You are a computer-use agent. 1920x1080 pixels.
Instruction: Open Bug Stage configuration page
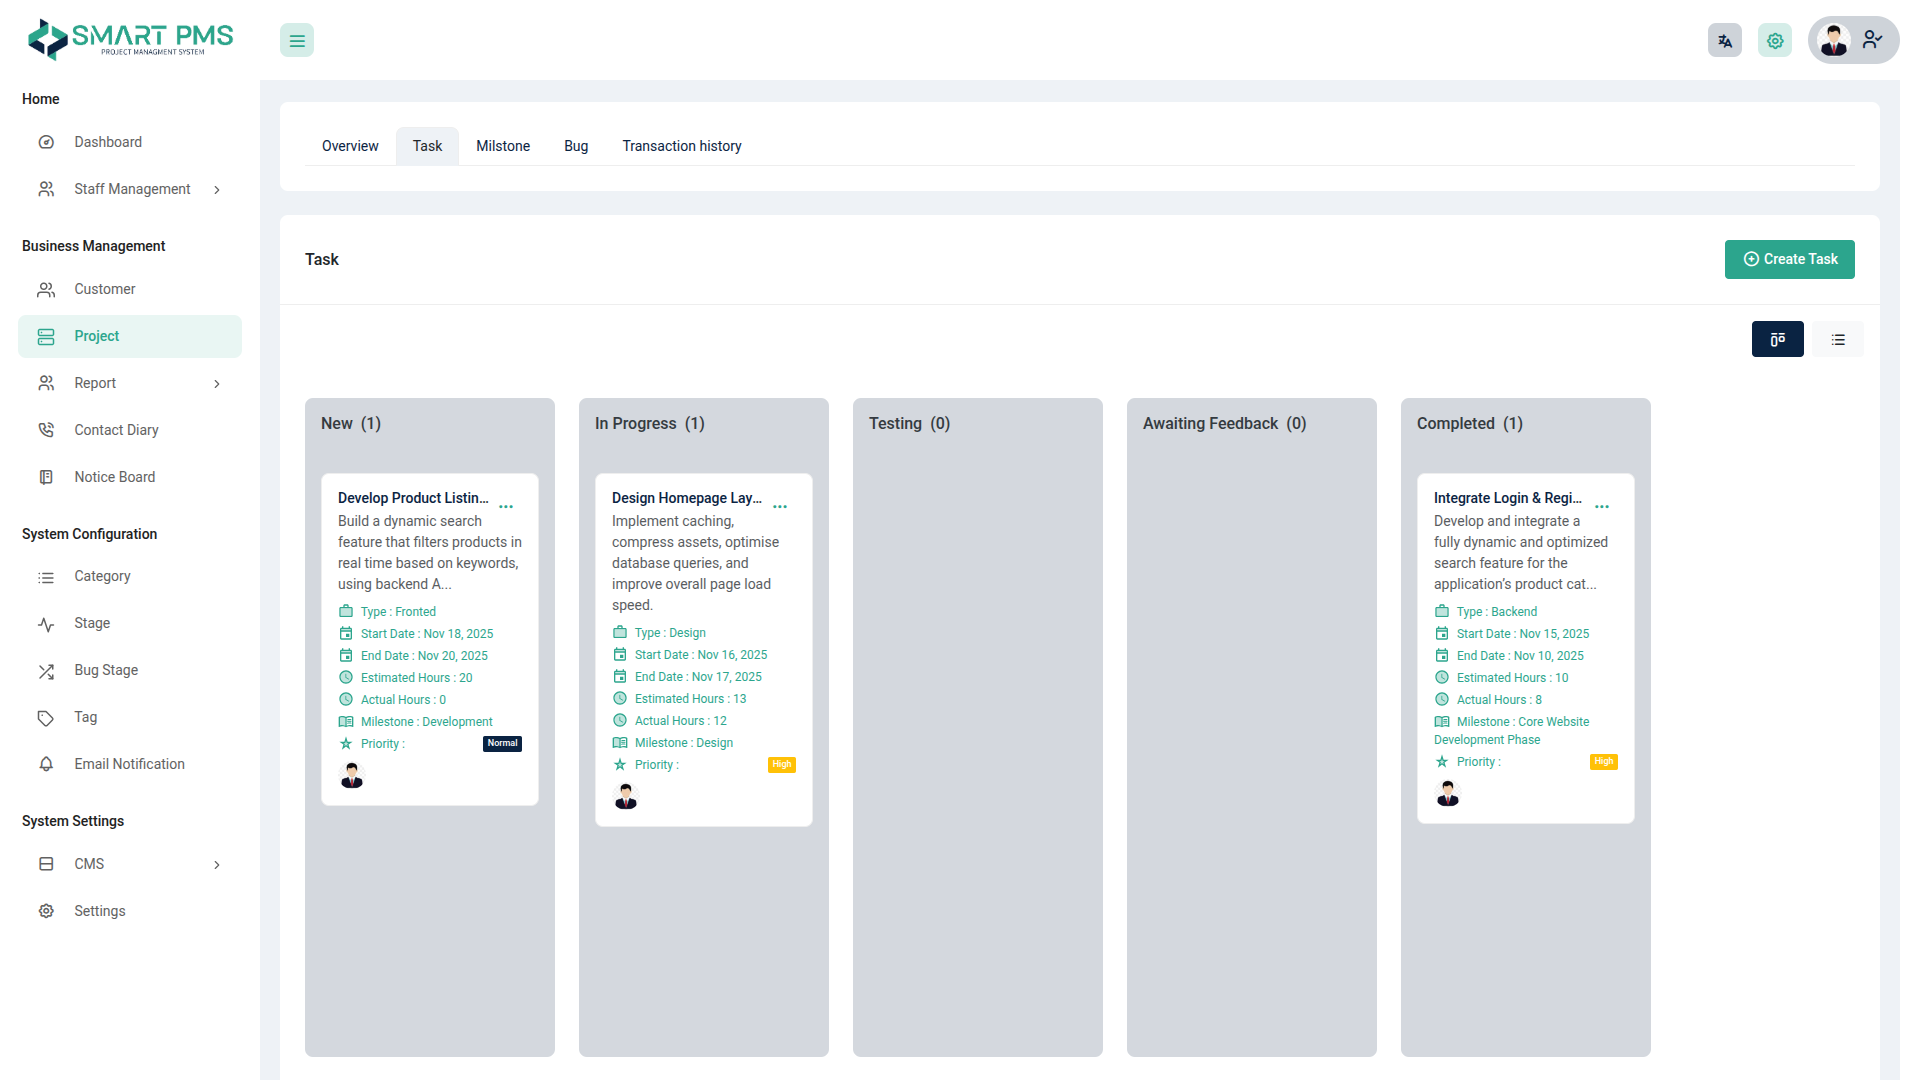[x=106, y=670]
